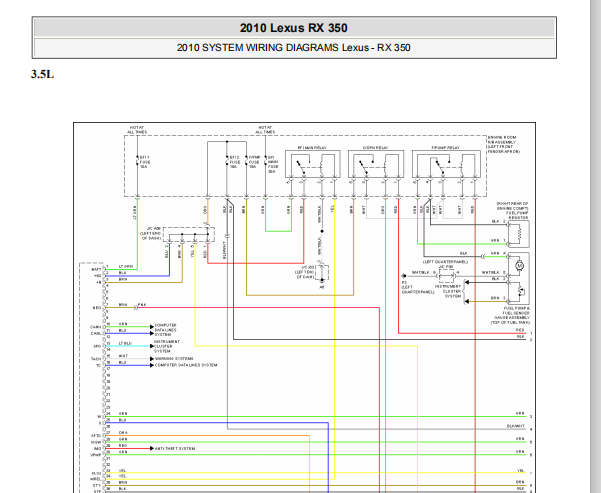Click the '3.5L' section heading
Screen dimensions: 601x493
(x=43, y=74)
